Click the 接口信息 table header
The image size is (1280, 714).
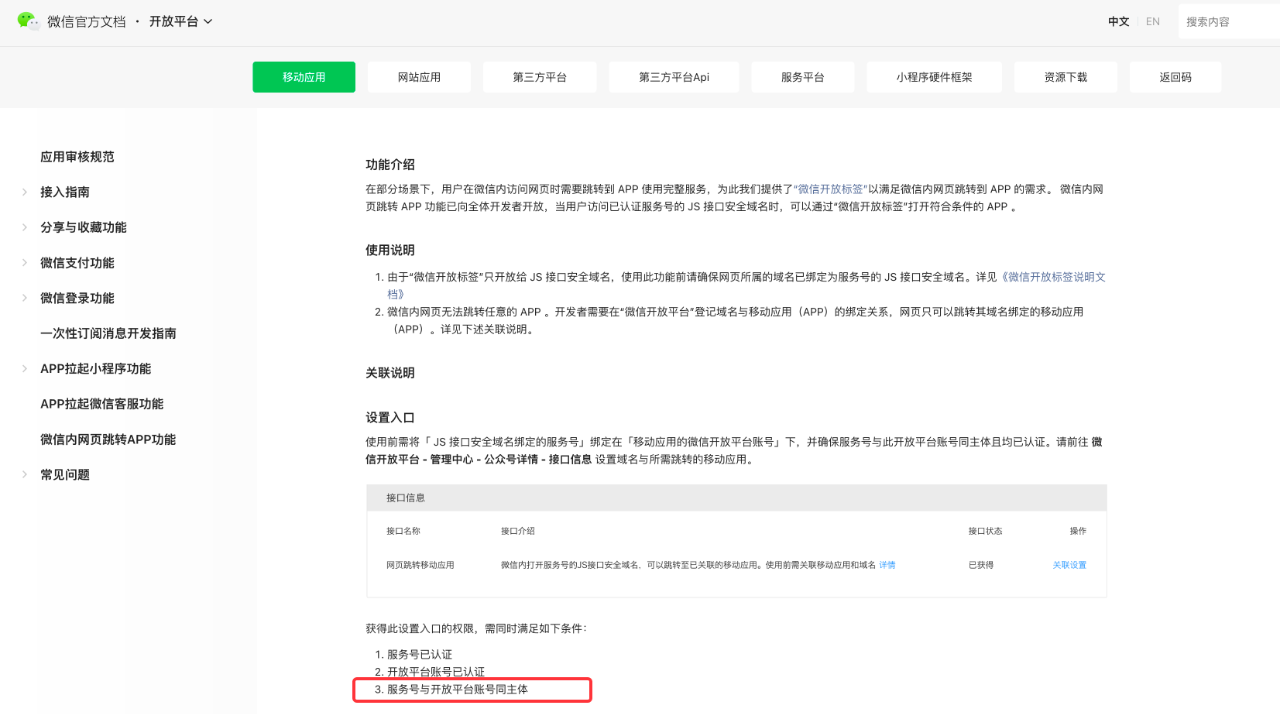click(x=736, y=497)
